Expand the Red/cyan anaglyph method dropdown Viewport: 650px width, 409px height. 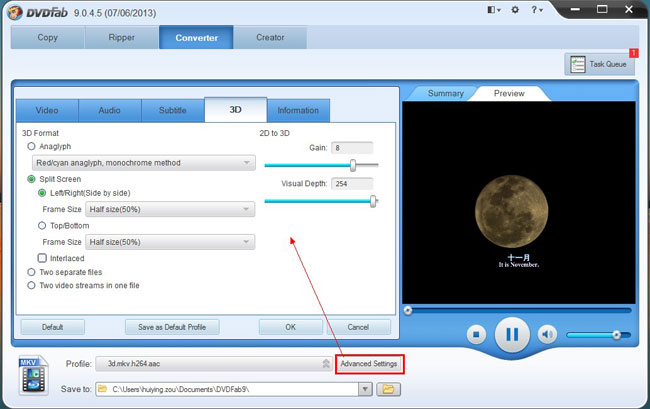(143, 163)
